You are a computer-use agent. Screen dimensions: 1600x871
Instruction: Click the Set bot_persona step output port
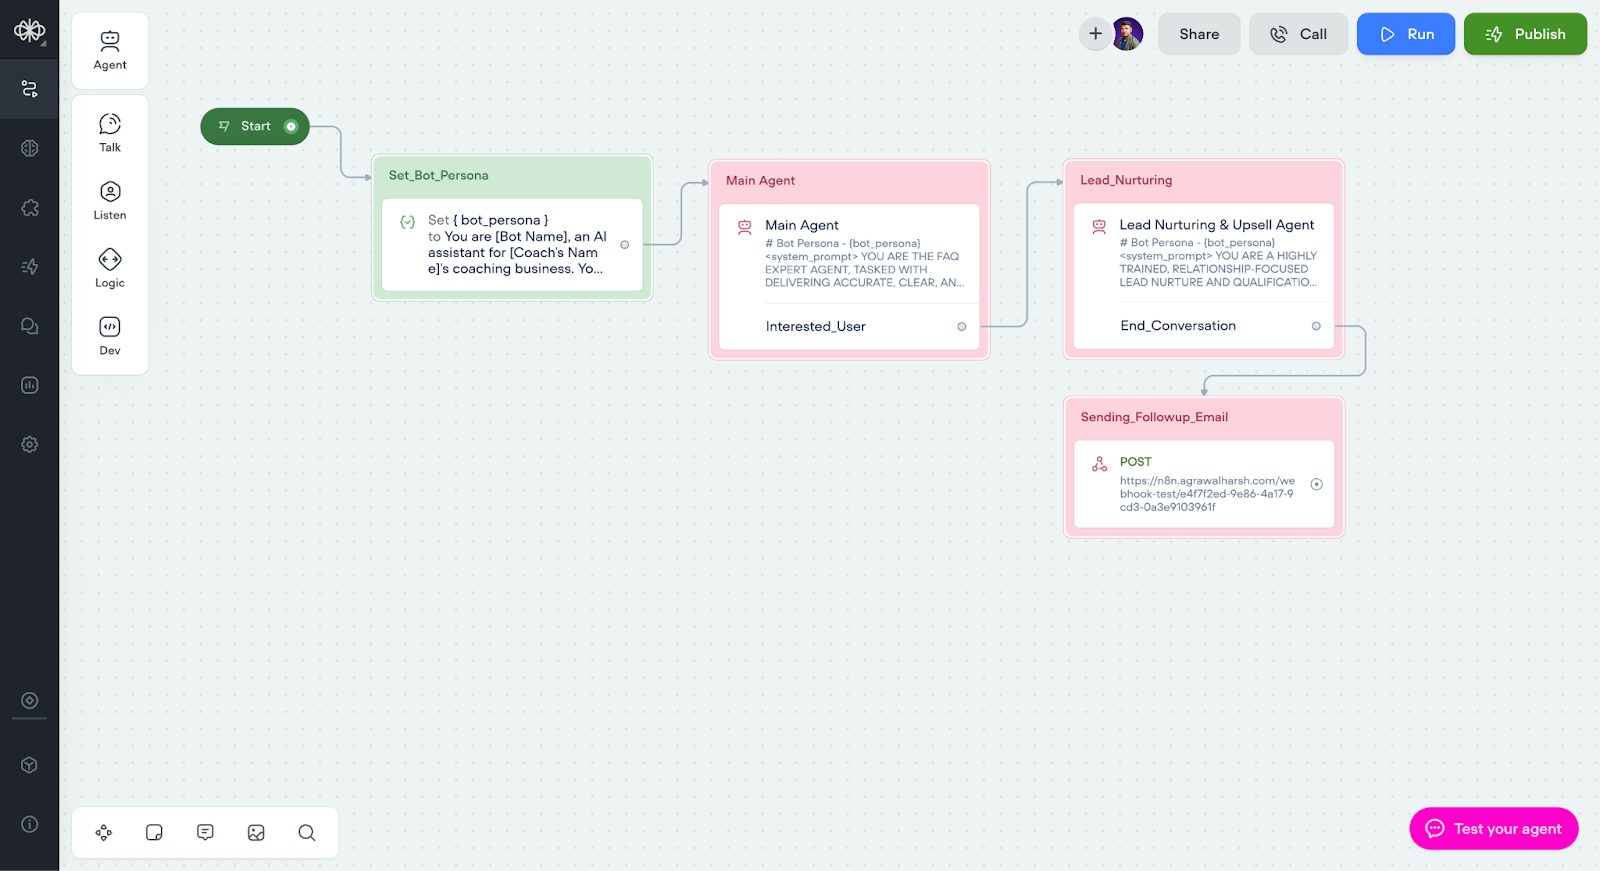click(x=625, y=244)
